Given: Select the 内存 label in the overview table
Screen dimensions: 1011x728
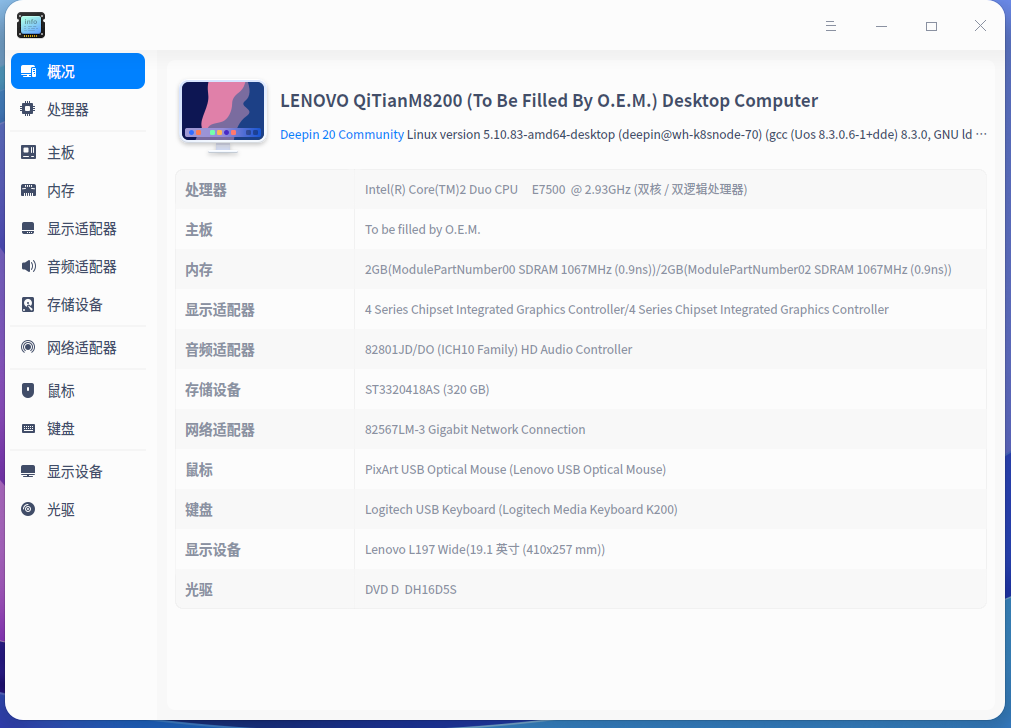Looking at the screenshot, I should 199,270.
